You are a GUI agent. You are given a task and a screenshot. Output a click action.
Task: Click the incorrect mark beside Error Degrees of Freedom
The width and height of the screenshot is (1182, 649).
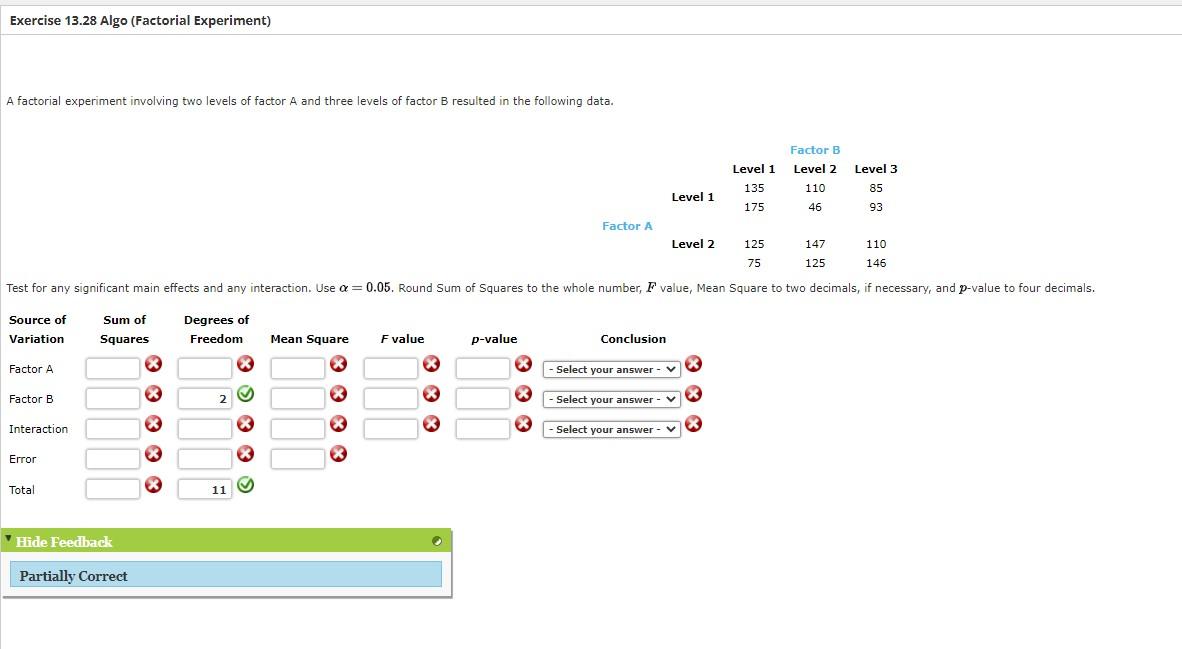(246, 453)
